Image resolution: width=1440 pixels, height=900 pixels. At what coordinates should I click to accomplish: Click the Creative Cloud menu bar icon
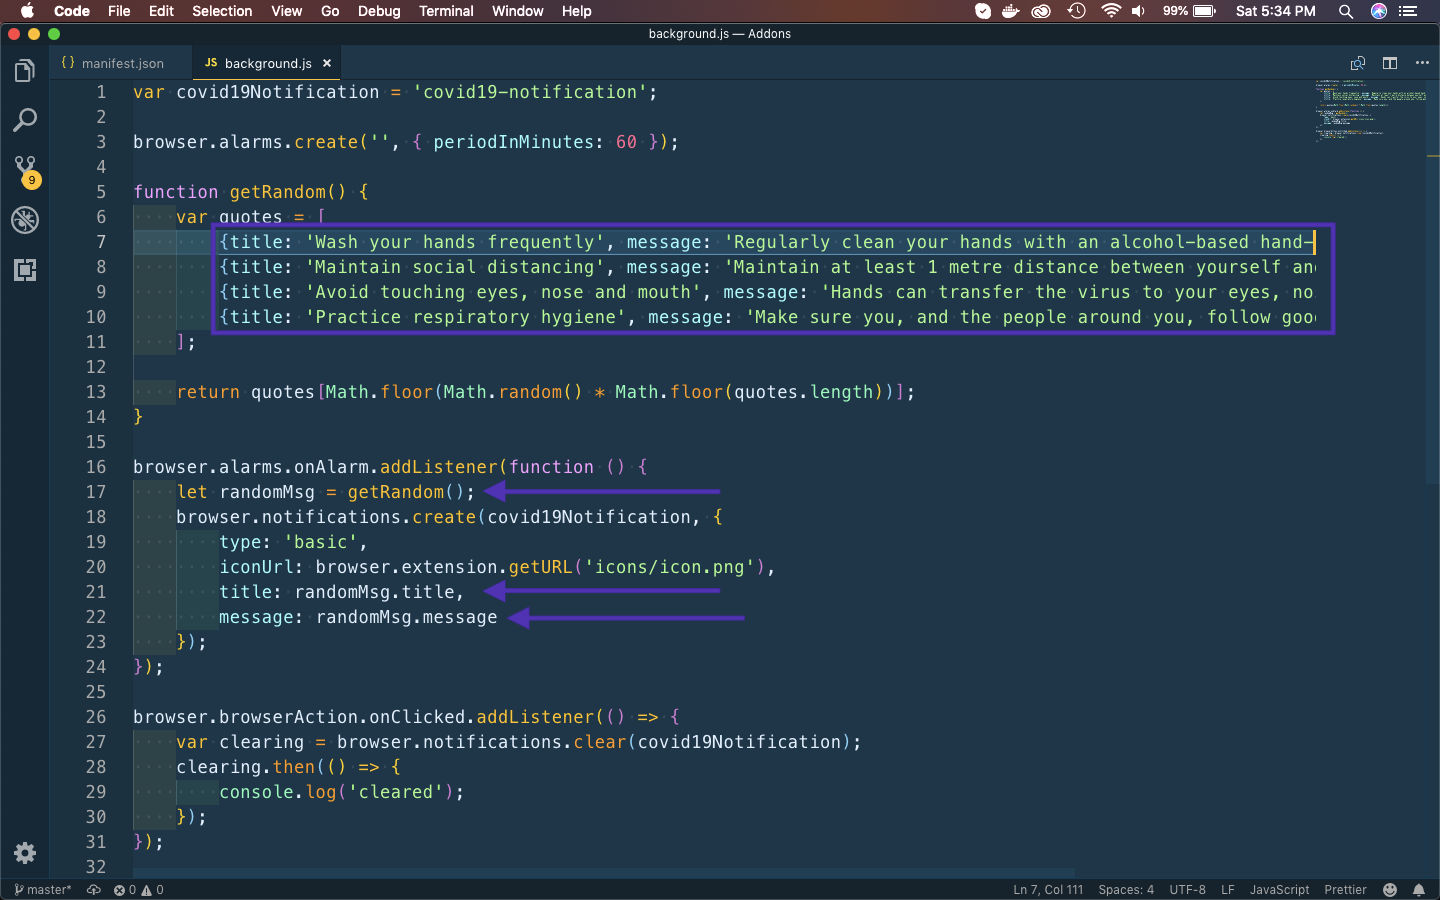(x=1042, y=11)
